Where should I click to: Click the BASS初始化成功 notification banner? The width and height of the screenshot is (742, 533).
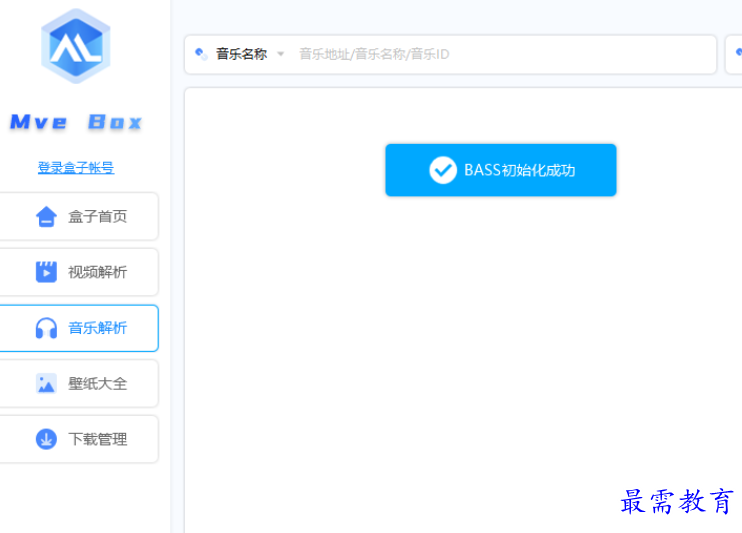[501, 170]
